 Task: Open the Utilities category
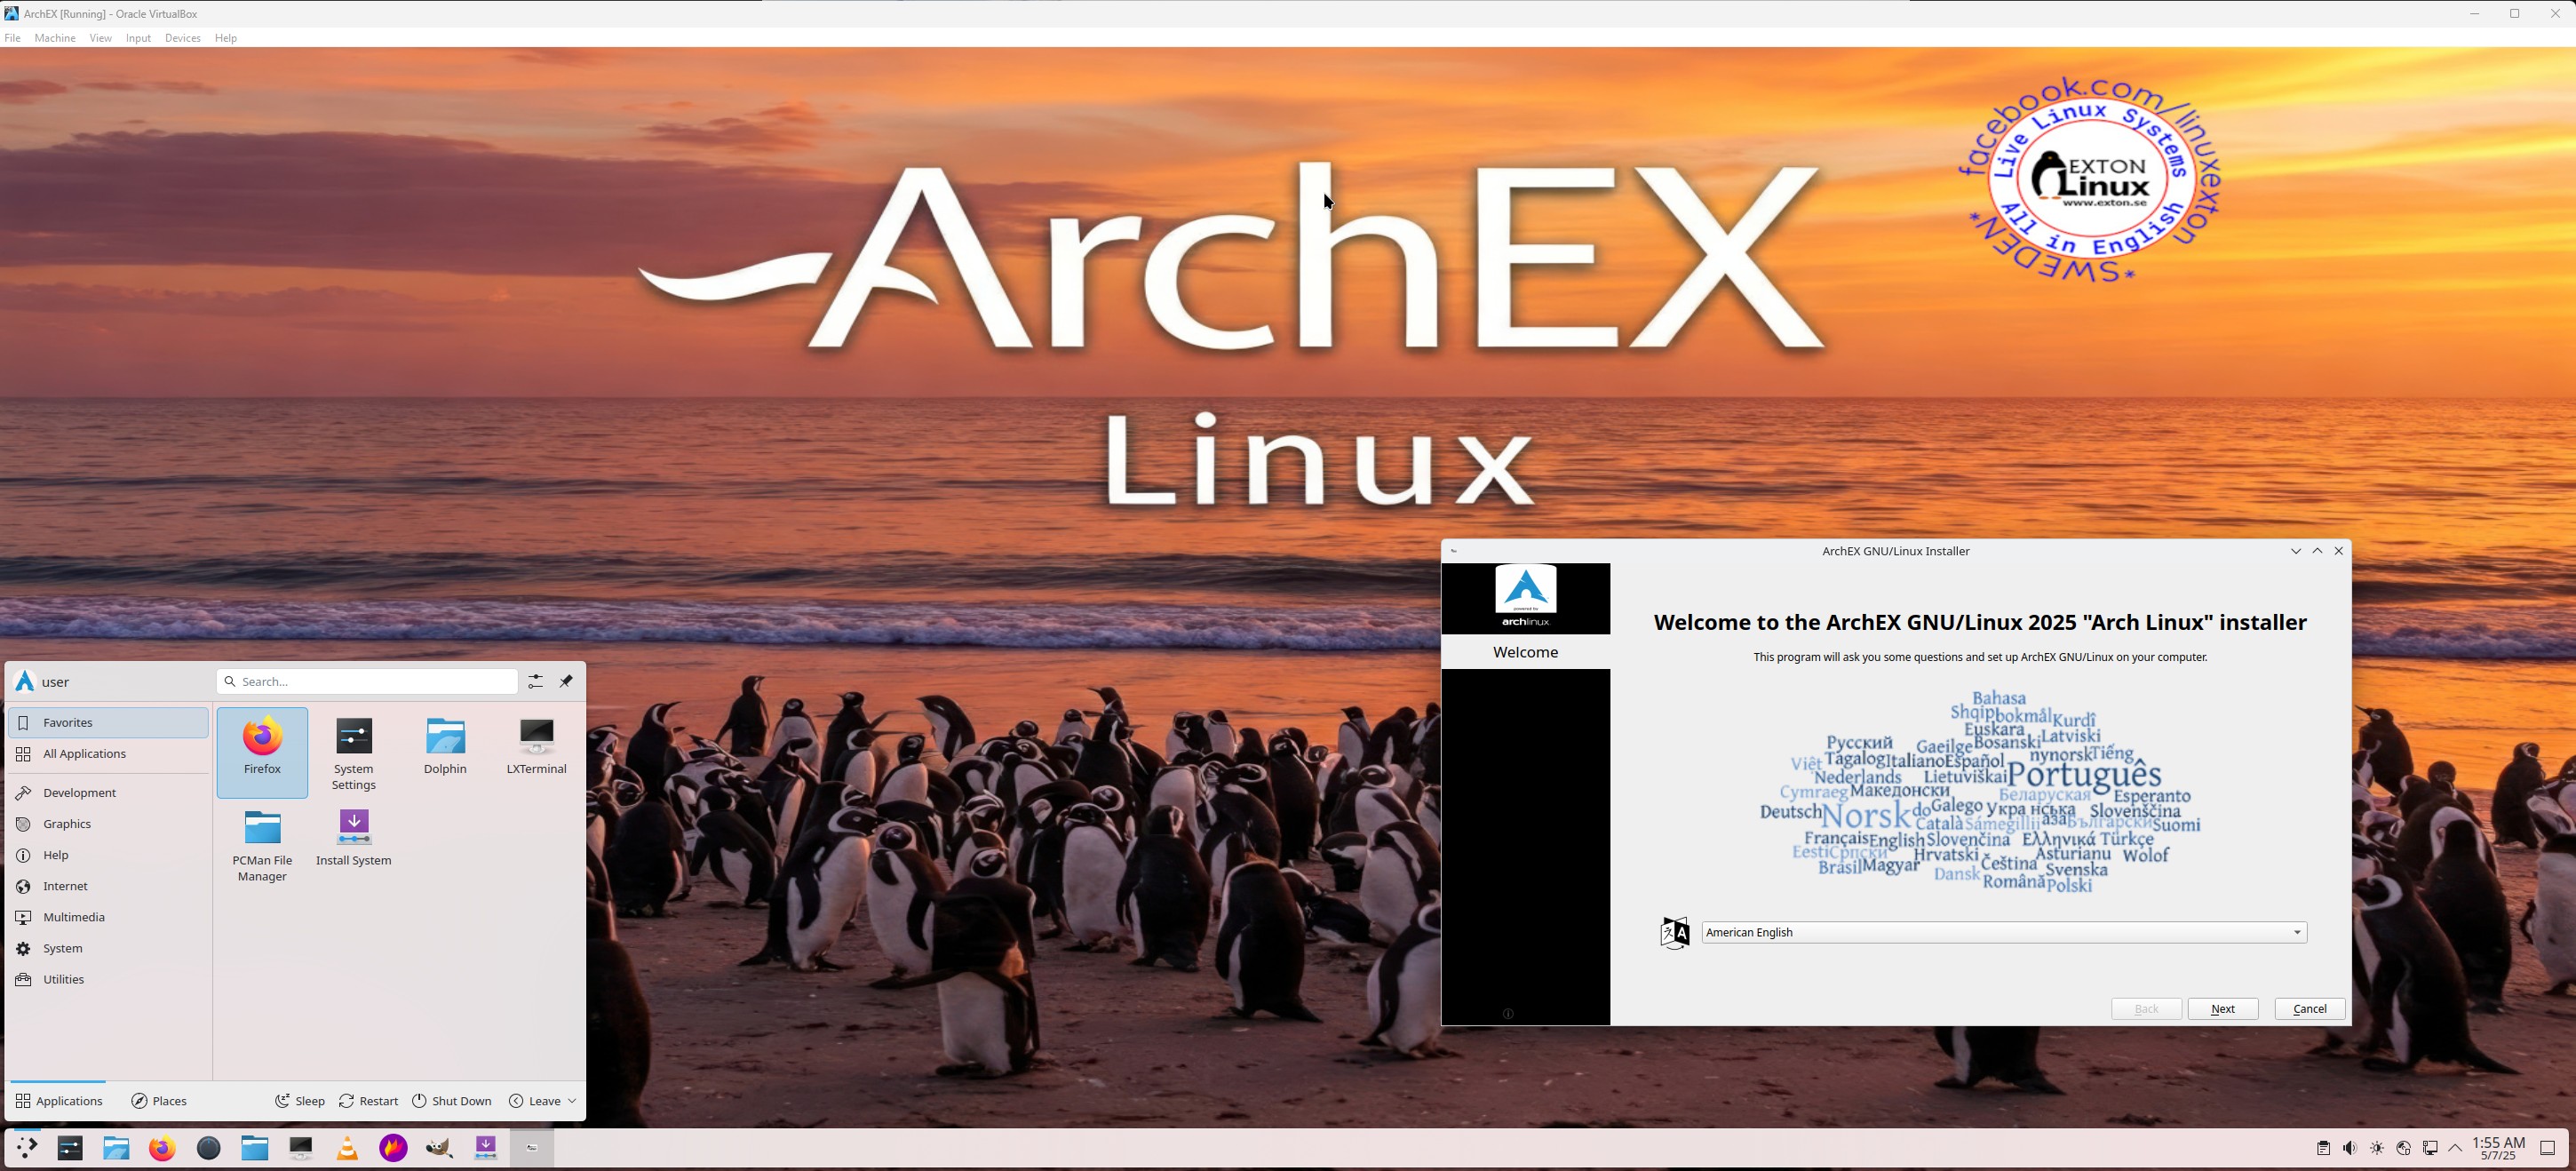pos(108,978)
